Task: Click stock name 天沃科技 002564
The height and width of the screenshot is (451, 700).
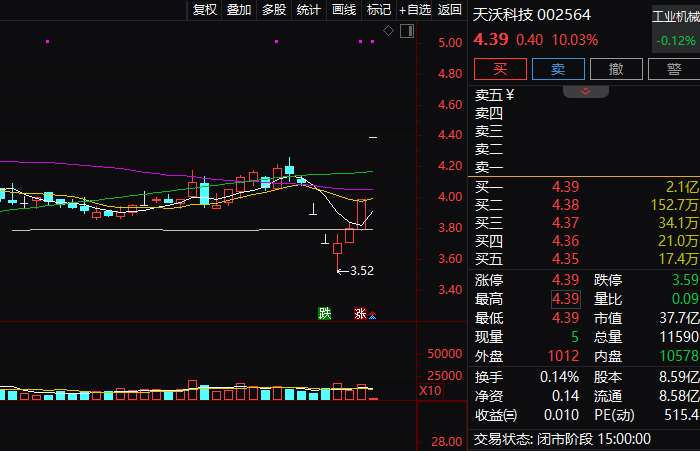Action: click(x=532, y=15)
